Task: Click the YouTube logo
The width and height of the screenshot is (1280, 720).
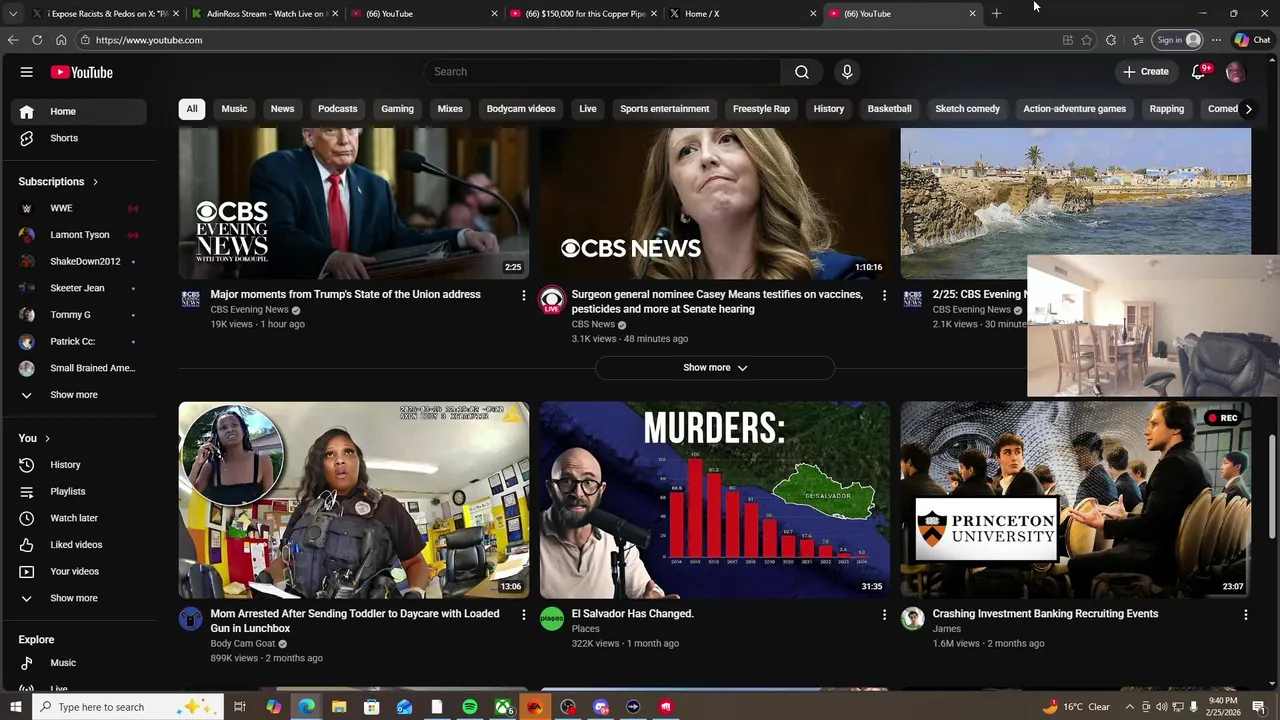Action: [x=82, y=72]
